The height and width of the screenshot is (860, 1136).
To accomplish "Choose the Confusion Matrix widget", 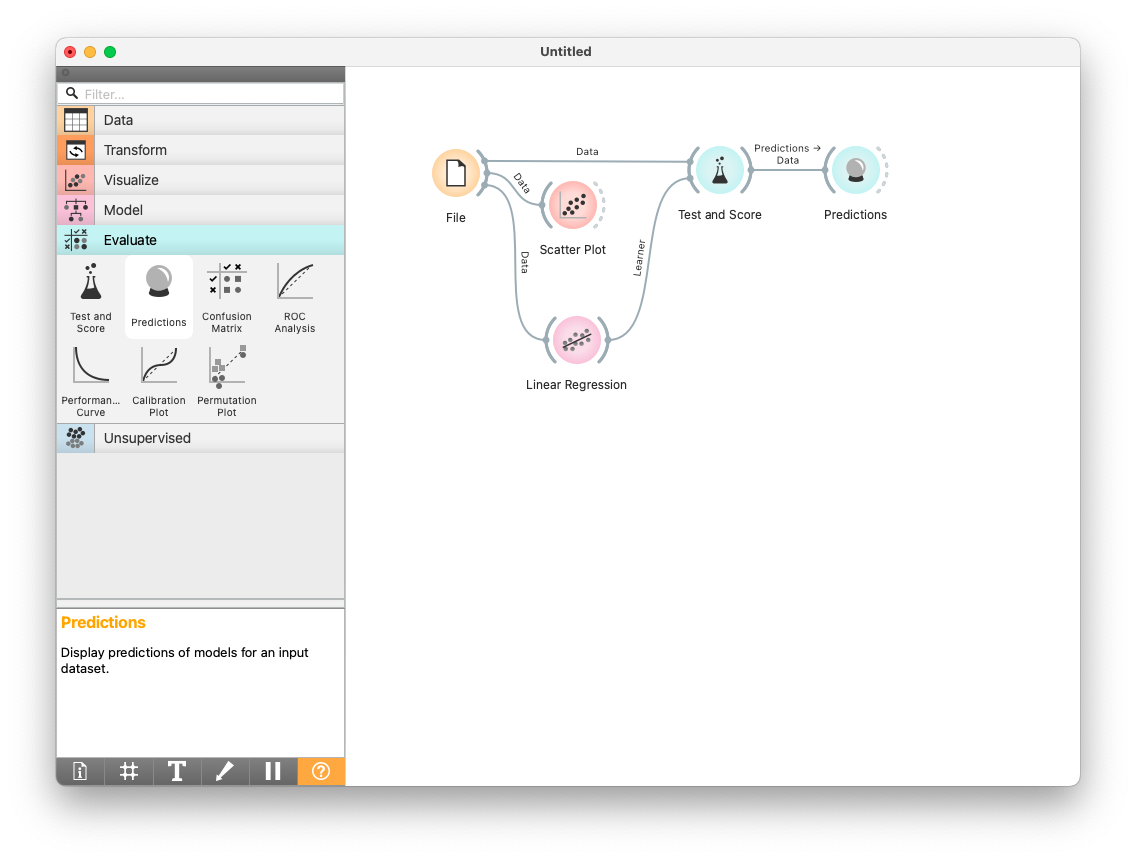I will (227, 297).
